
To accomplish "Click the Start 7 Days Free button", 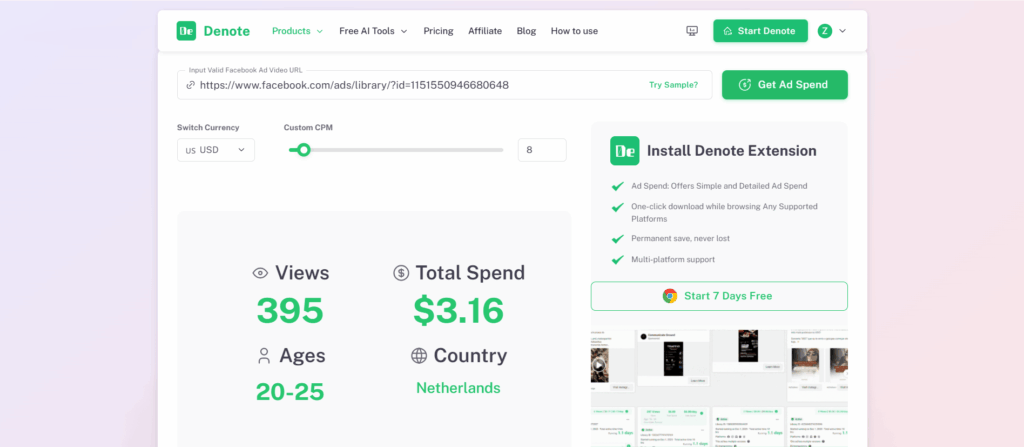I will [x=719, y=296].
